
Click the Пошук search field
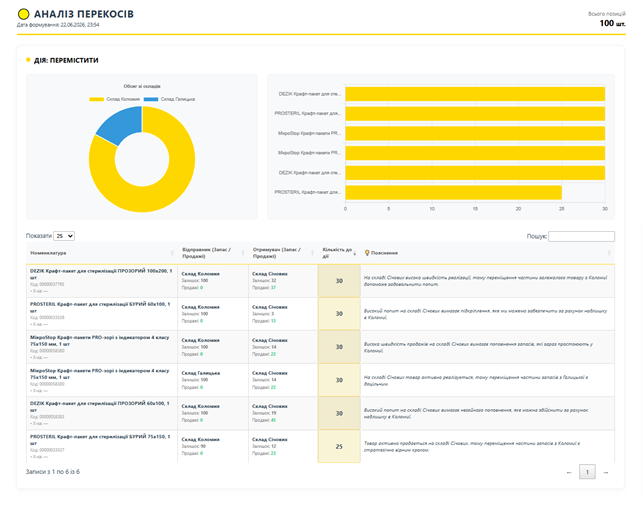[x=581, y=236]
